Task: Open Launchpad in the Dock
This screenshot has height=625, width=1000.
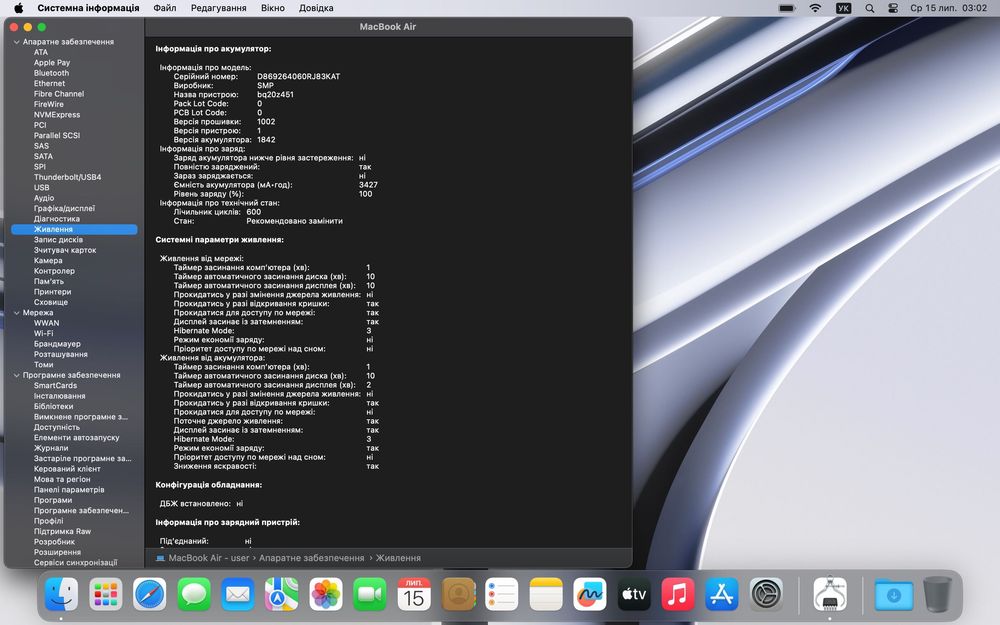Action: pos(105,594)
